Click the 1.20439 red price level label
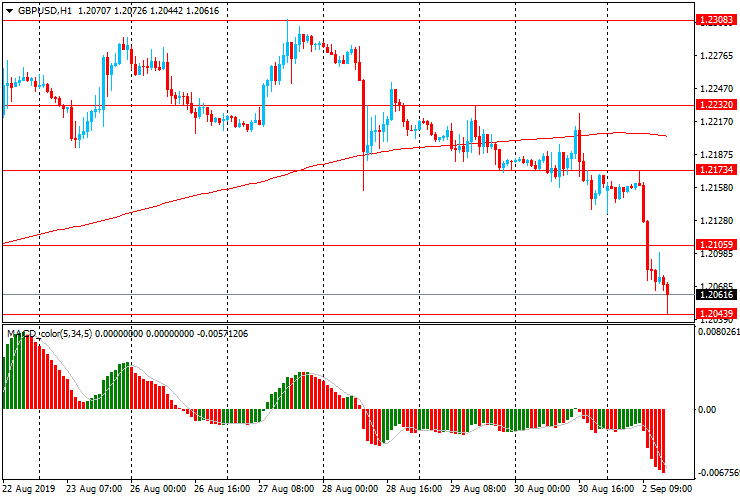 pyautogui.click(x=716, y=314)
